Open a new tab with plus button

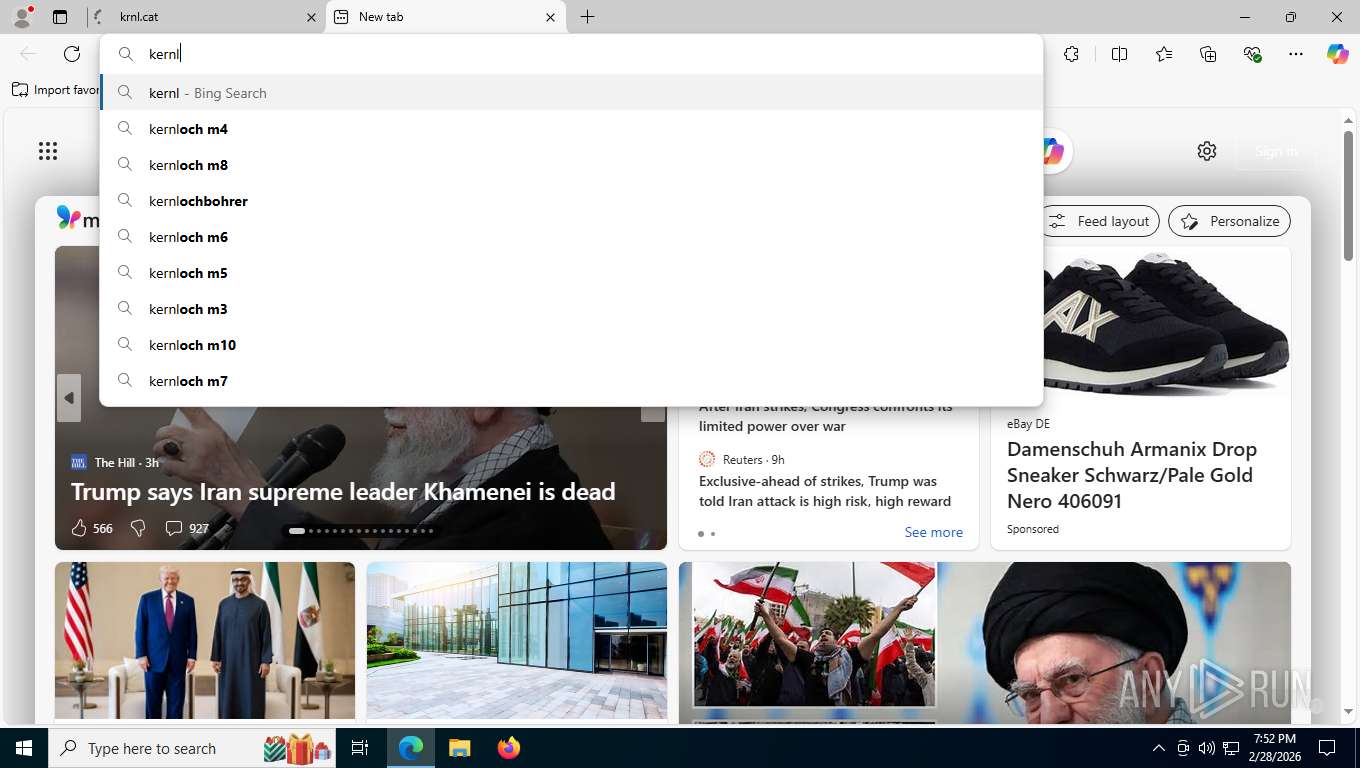coord(588,17)
